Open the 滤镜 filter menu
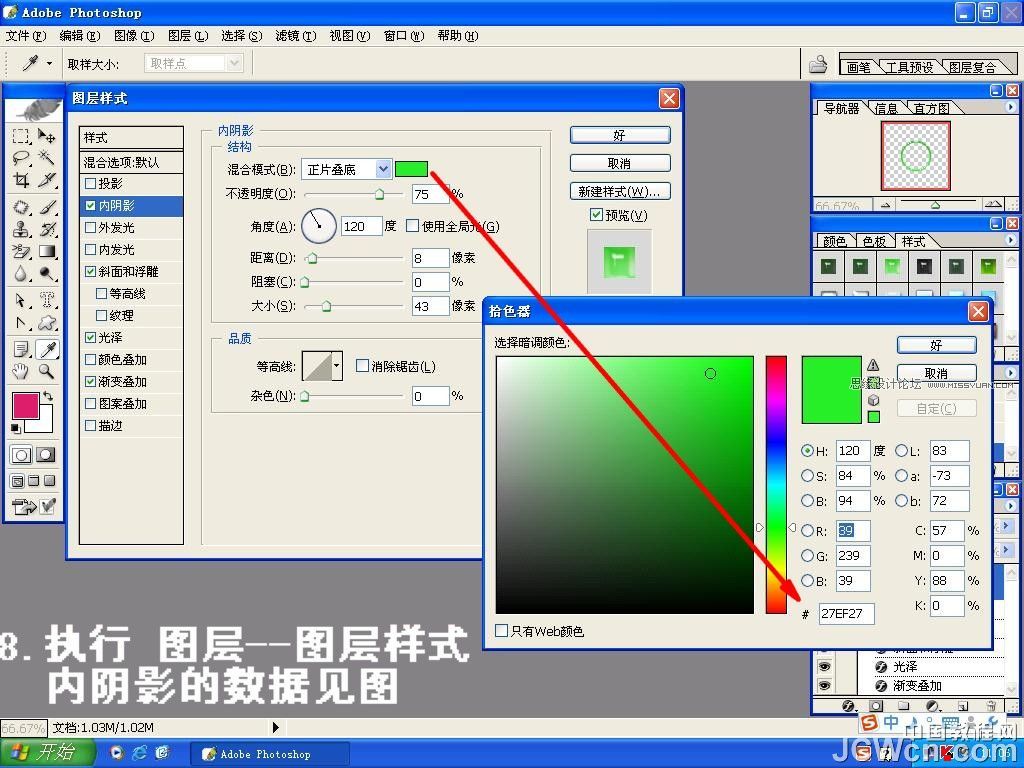Screen dimensions: 1024x768 pyautogui.click(x=296, y=35)
